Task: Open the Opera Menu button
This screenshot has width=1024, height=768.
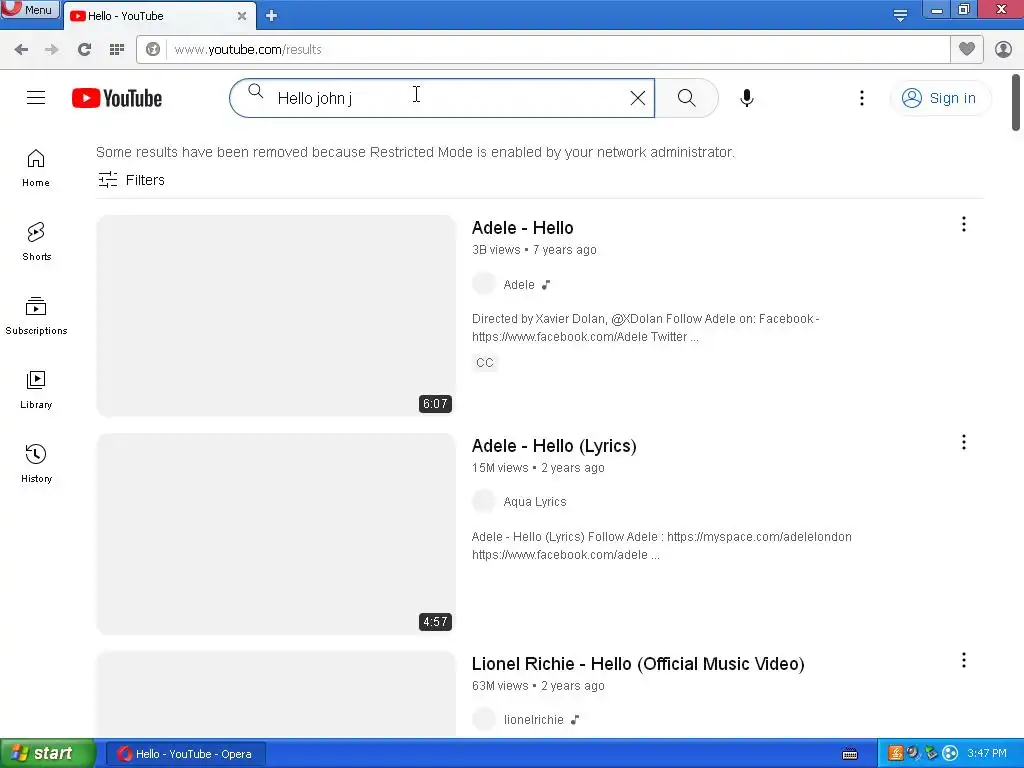Action: point(29,10)
